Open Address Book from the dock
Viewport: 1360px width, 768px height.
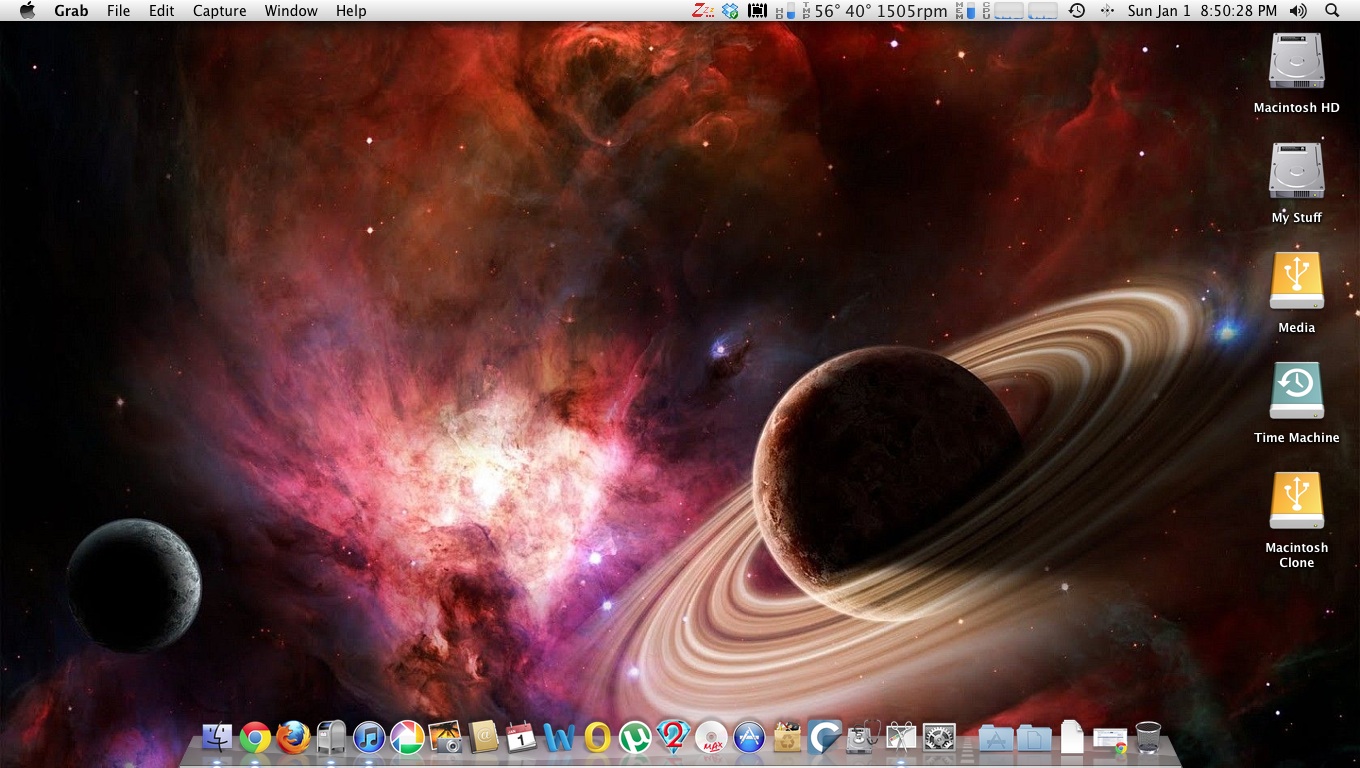(x=483, y=738)
